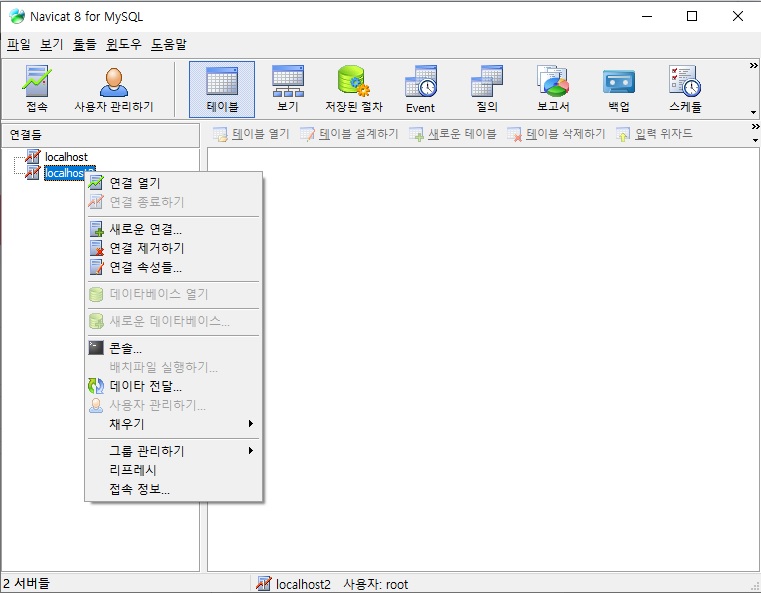Open the 보고서 report toolbar icon
This screenshot has width=761, height=593.
point(553,89)
